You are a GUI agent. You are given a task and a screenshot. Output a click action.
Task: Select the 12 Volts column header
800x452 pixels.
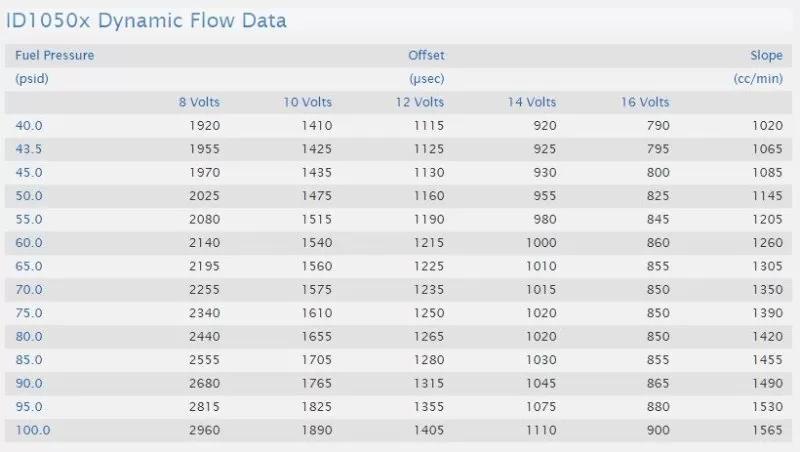419,102
